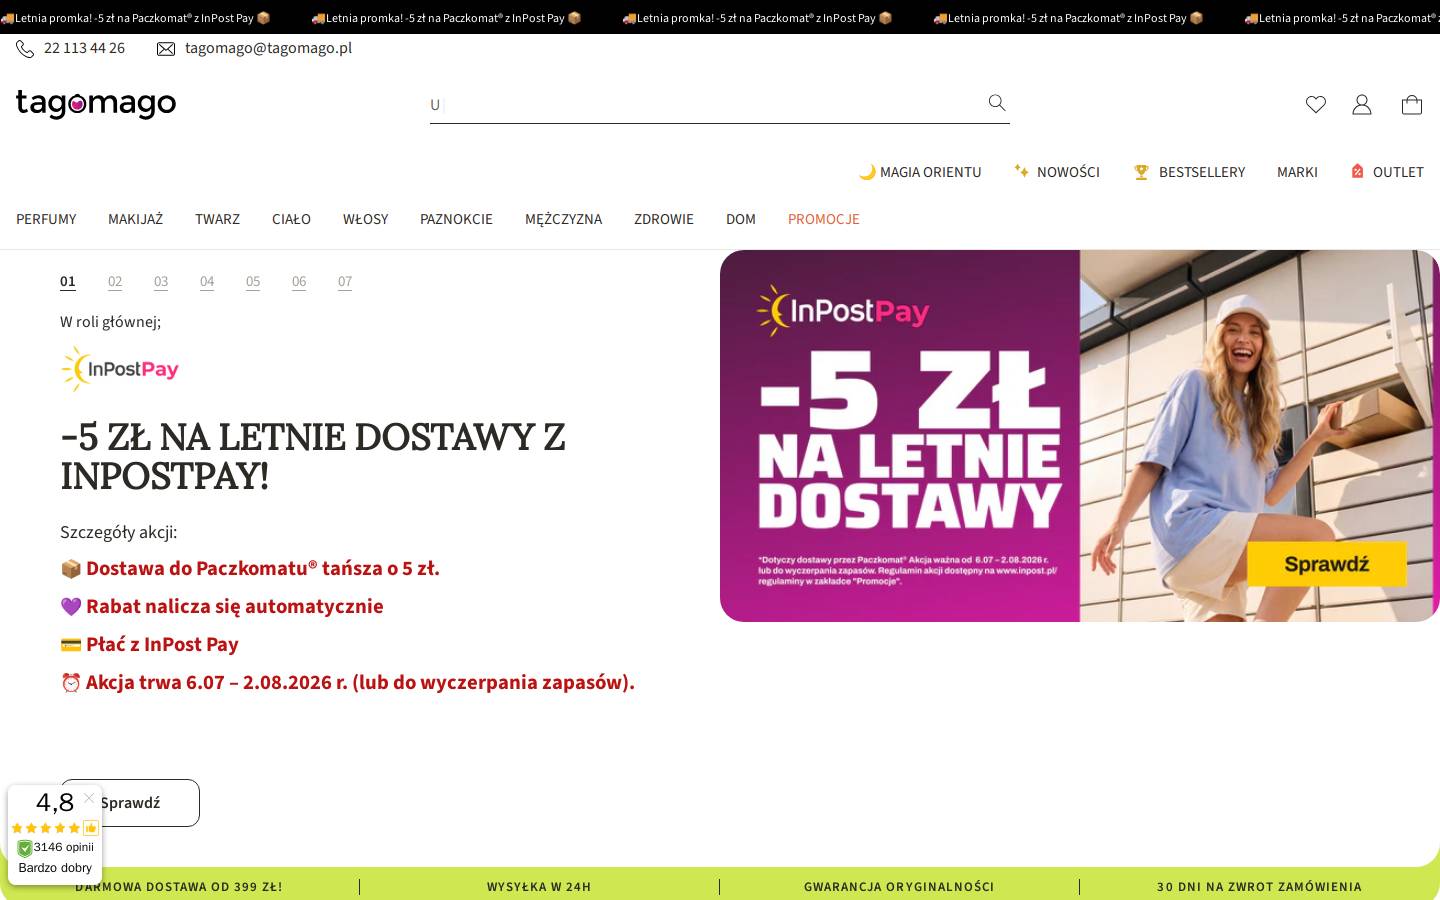This screenshot has width=1440, height=900.
Task: Open the Zdrowie category menu
Action: click(664, 219)
